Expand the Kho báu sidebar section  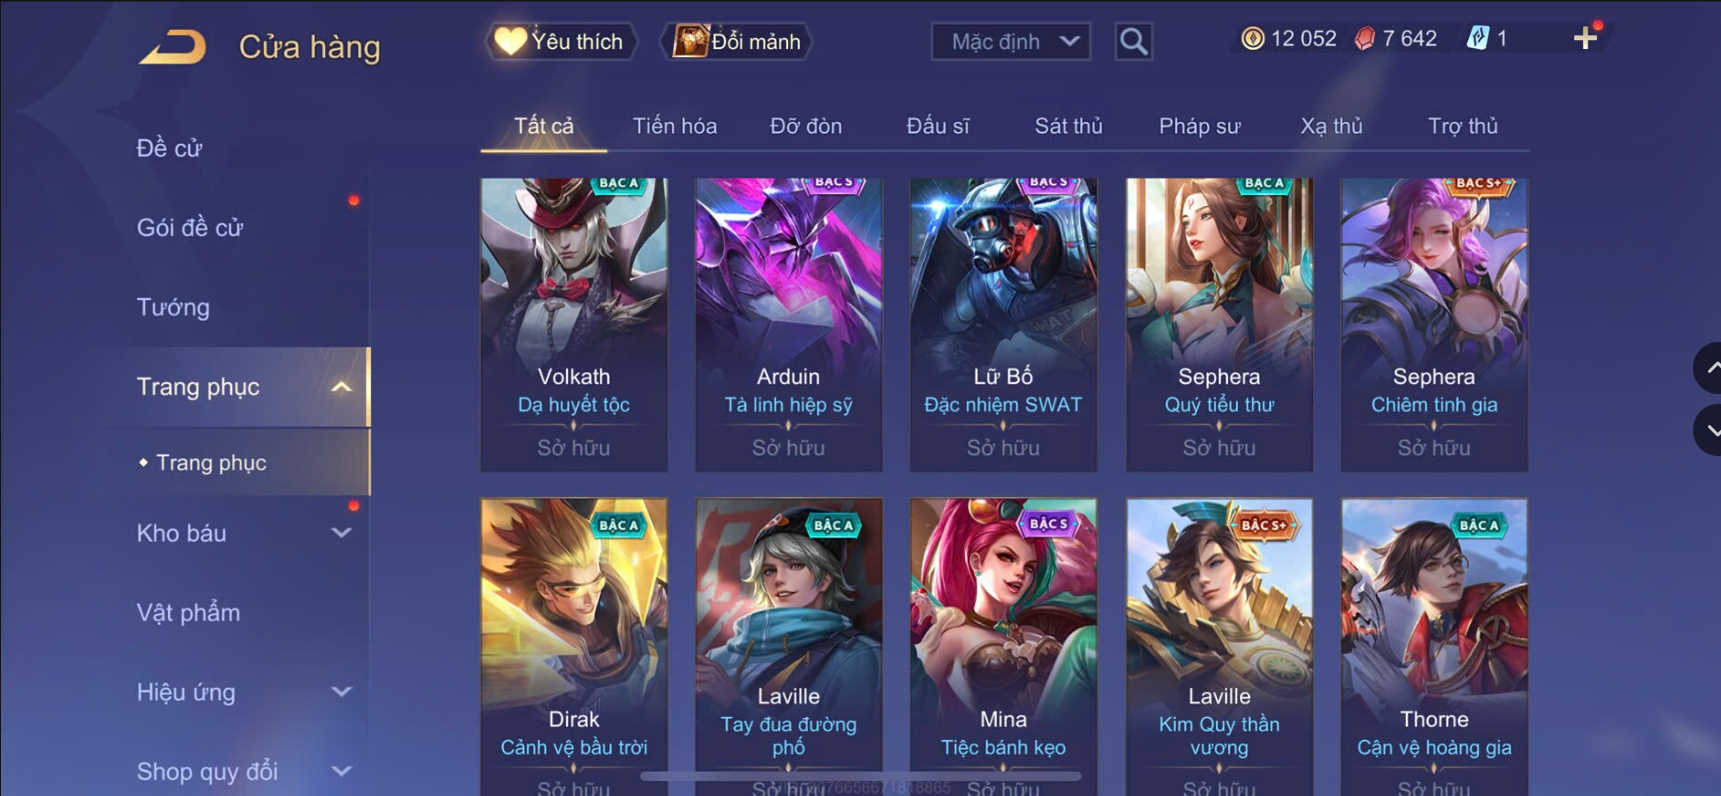point(341,533)
